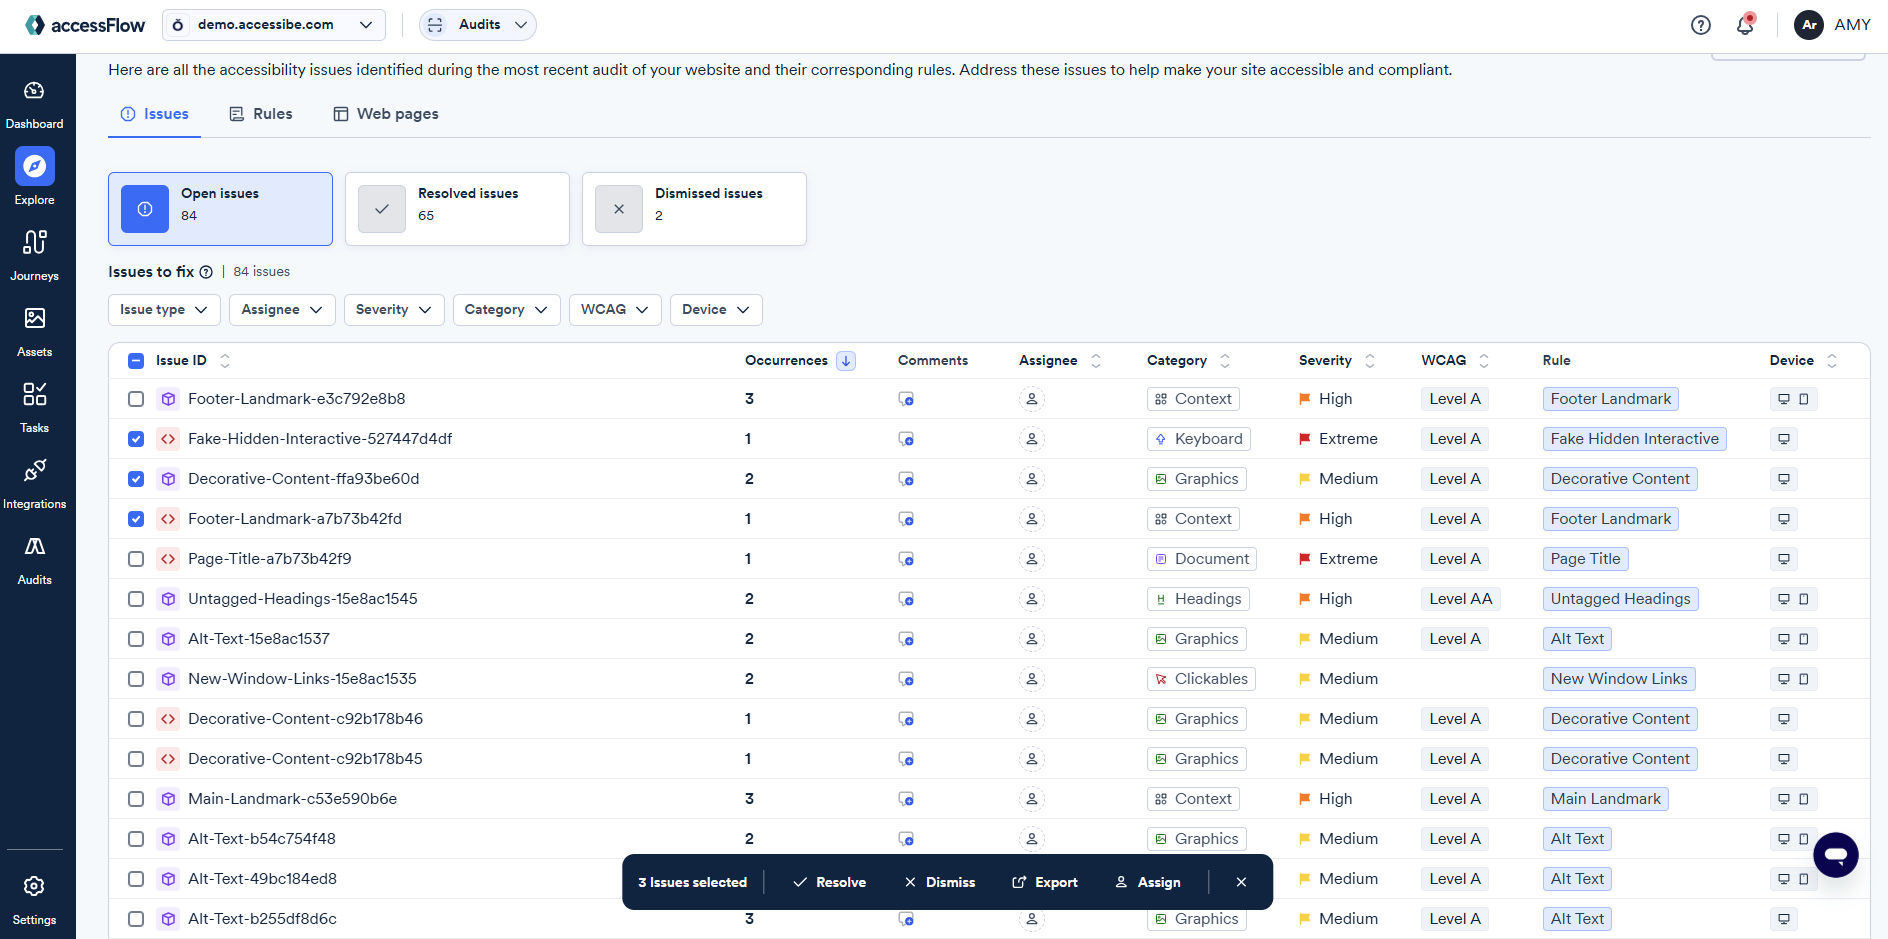Sort by Category column header
1888x939 pixels.
coord(1189,361)
